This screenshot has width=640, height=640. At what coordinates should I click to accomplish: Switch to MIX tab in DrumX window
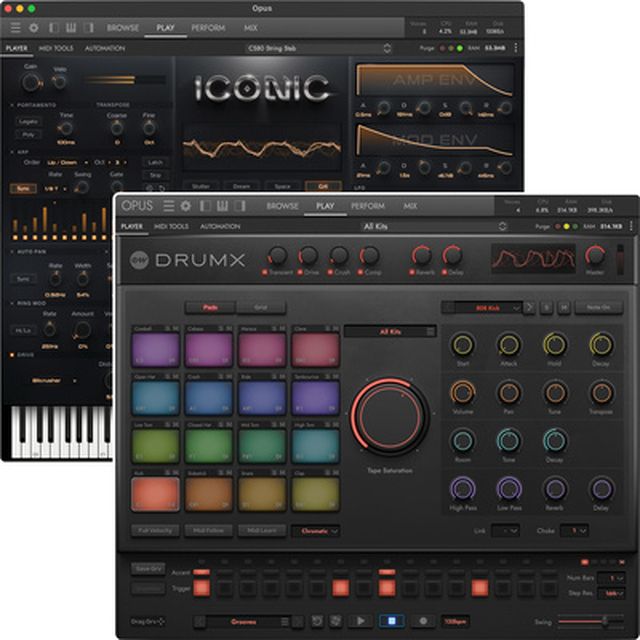pyautogui.click(x=410, y=206)
